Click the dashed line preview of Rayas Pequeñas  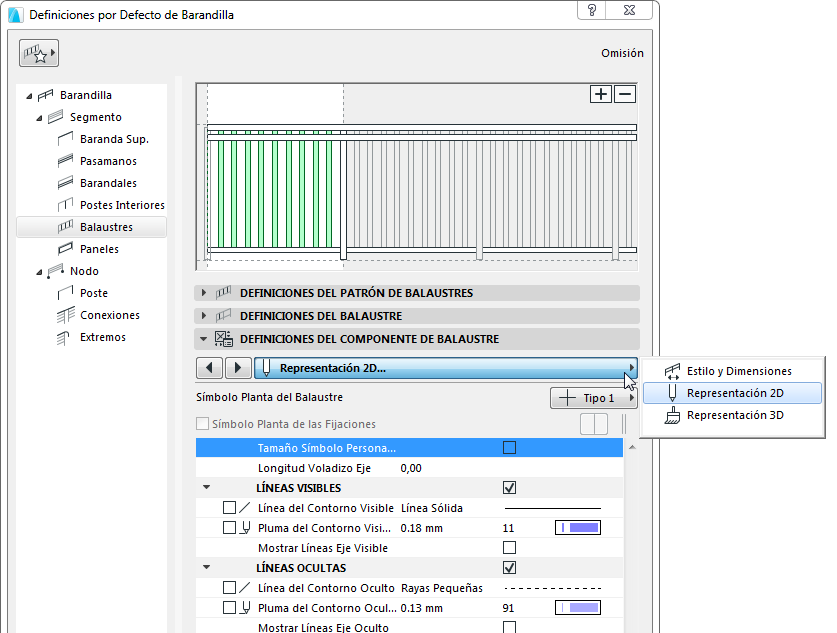coord(552,588)
